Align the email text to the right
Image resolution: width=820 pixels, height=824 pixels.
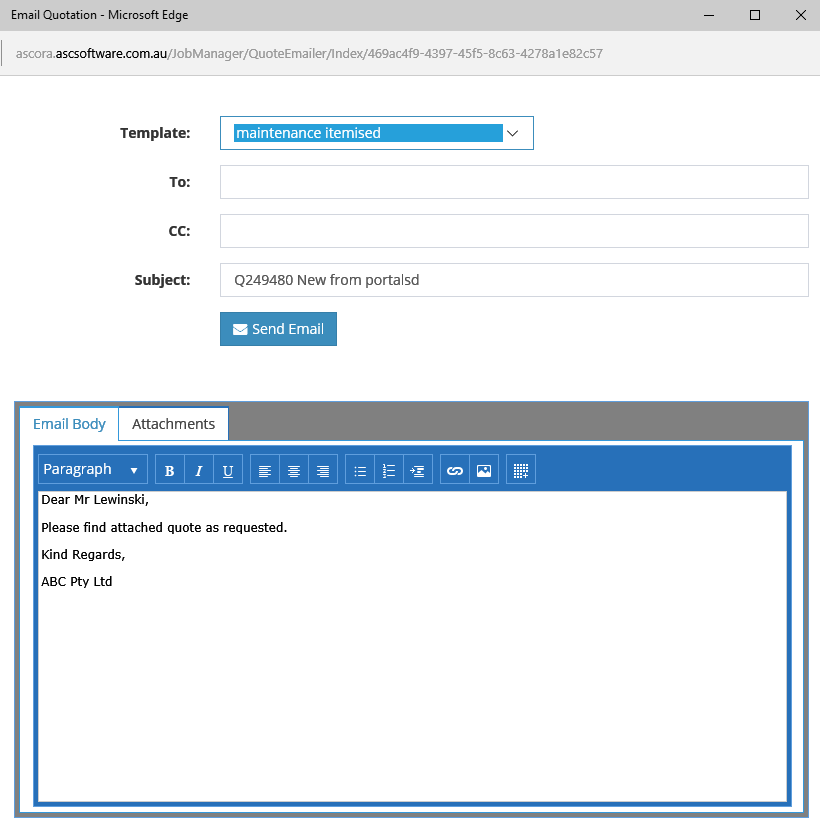[323, 470]
